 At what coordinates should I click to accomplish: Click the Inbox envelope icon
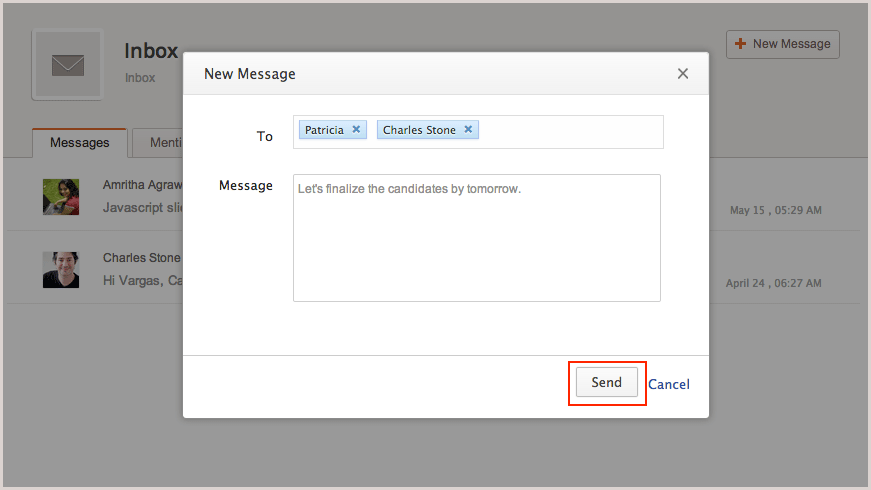[x=67, y=65]
